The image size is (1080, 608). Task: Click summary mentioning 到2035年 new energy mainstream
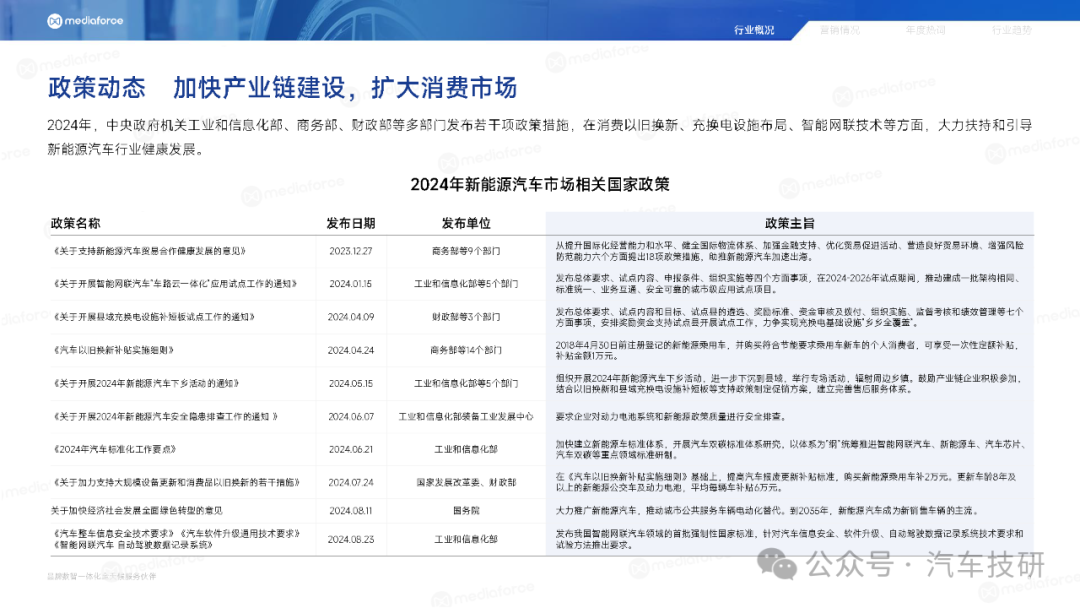(767, 511)
